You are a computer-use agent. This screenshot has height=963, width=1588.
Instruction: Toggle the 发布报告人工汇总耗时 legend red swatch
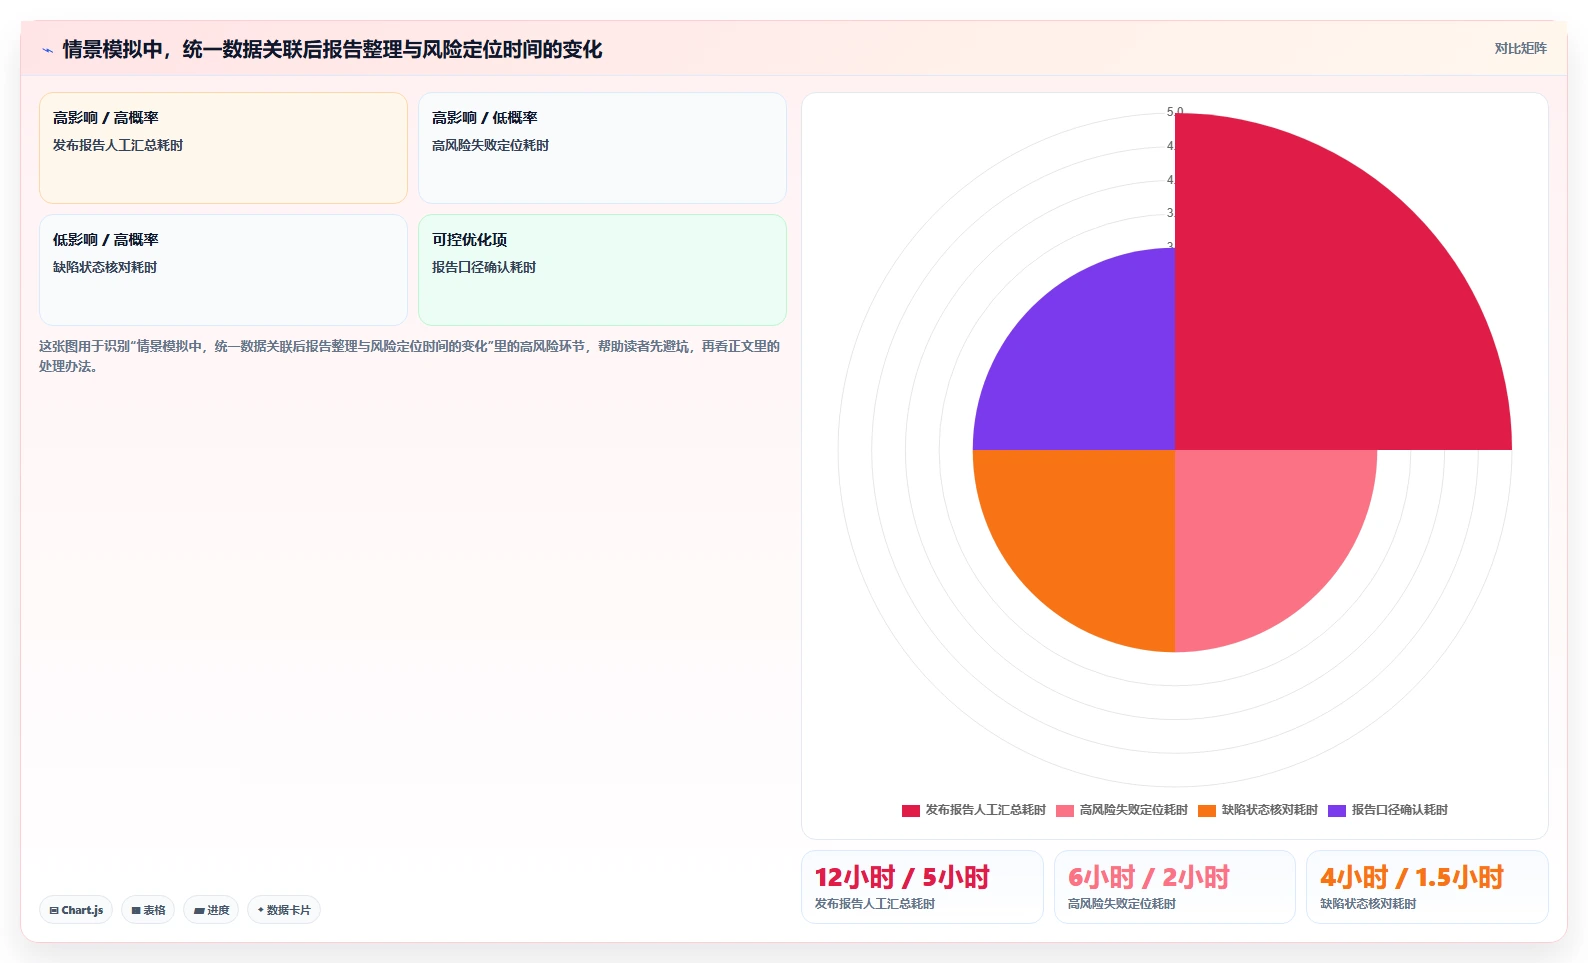(911, 810)
